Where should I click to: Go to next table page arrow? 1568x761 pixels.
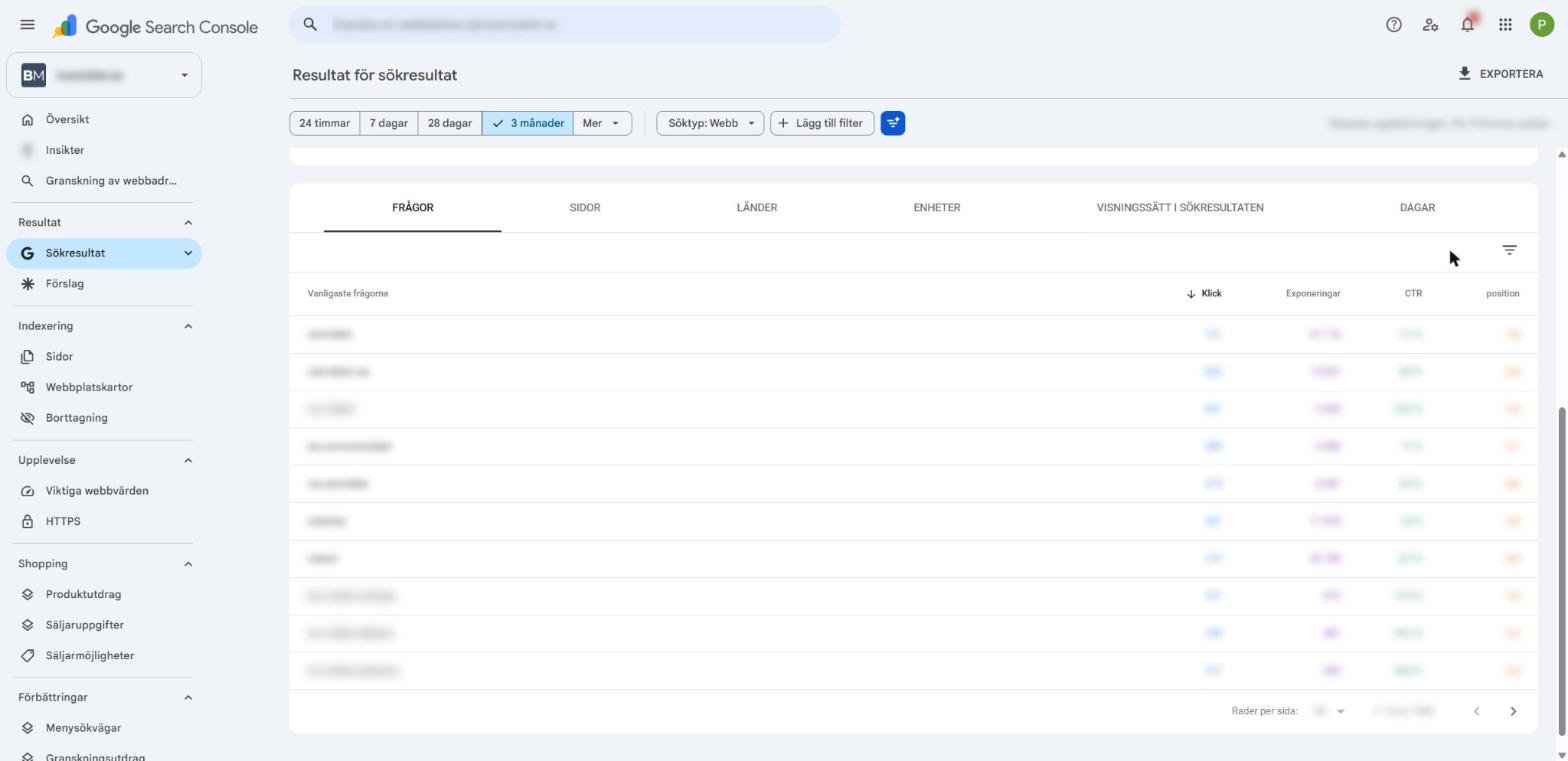pos(1513,711)
